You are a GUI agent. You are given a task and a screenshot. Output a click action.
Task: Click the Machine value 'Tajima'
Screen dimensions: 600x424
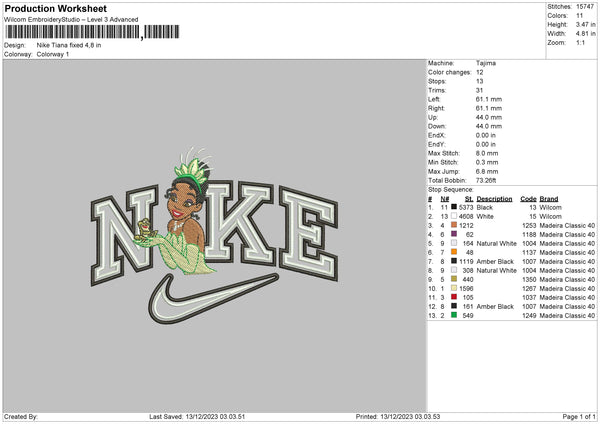(x=486, y=63)
